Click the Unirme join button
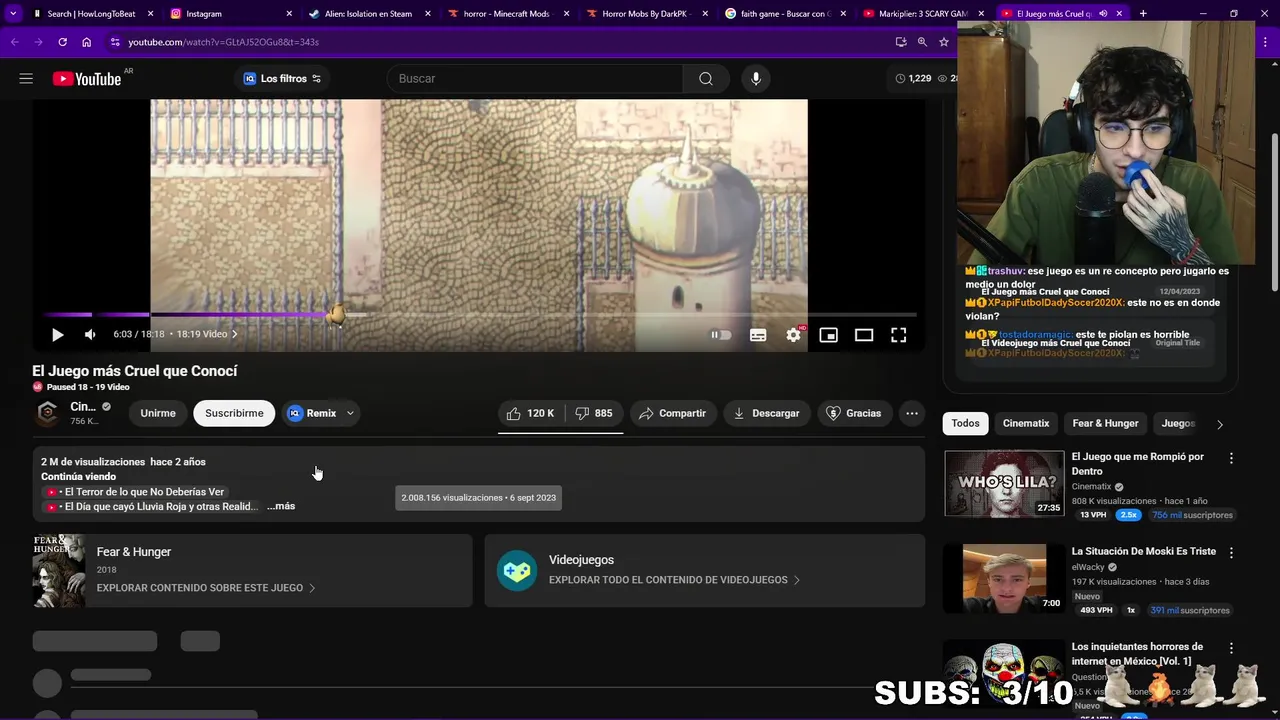The height and width of the screenshot is (720, 1280). pyautogui.click(x=158, y=413)
